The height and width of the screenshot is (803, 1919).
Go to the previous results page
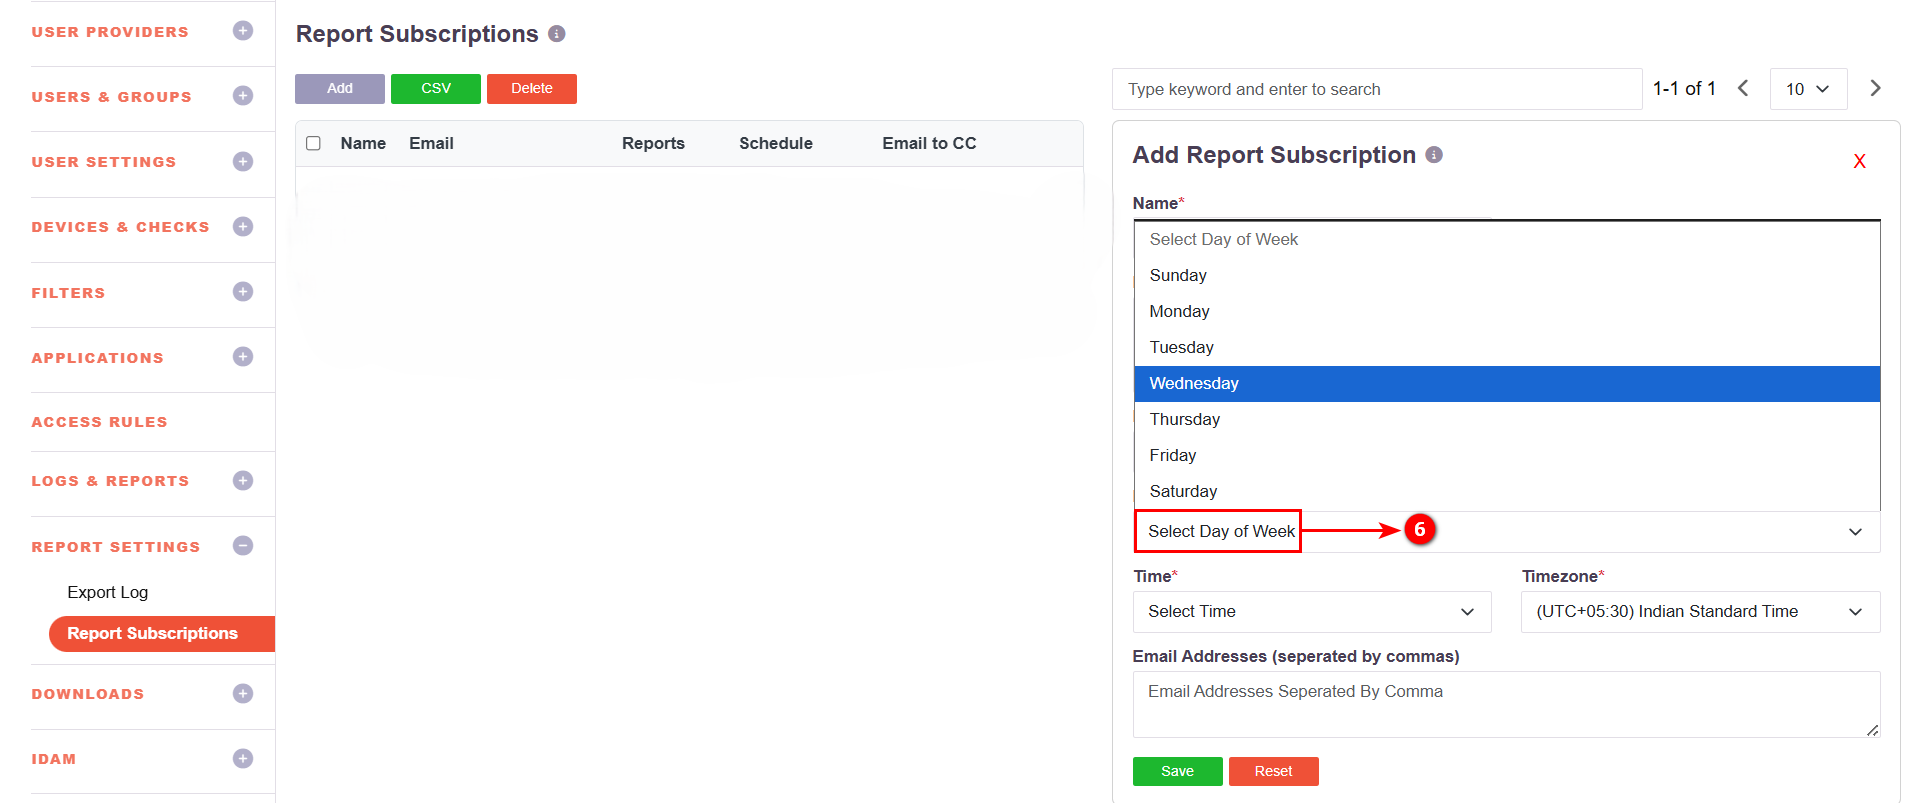tap(1743, 88)
